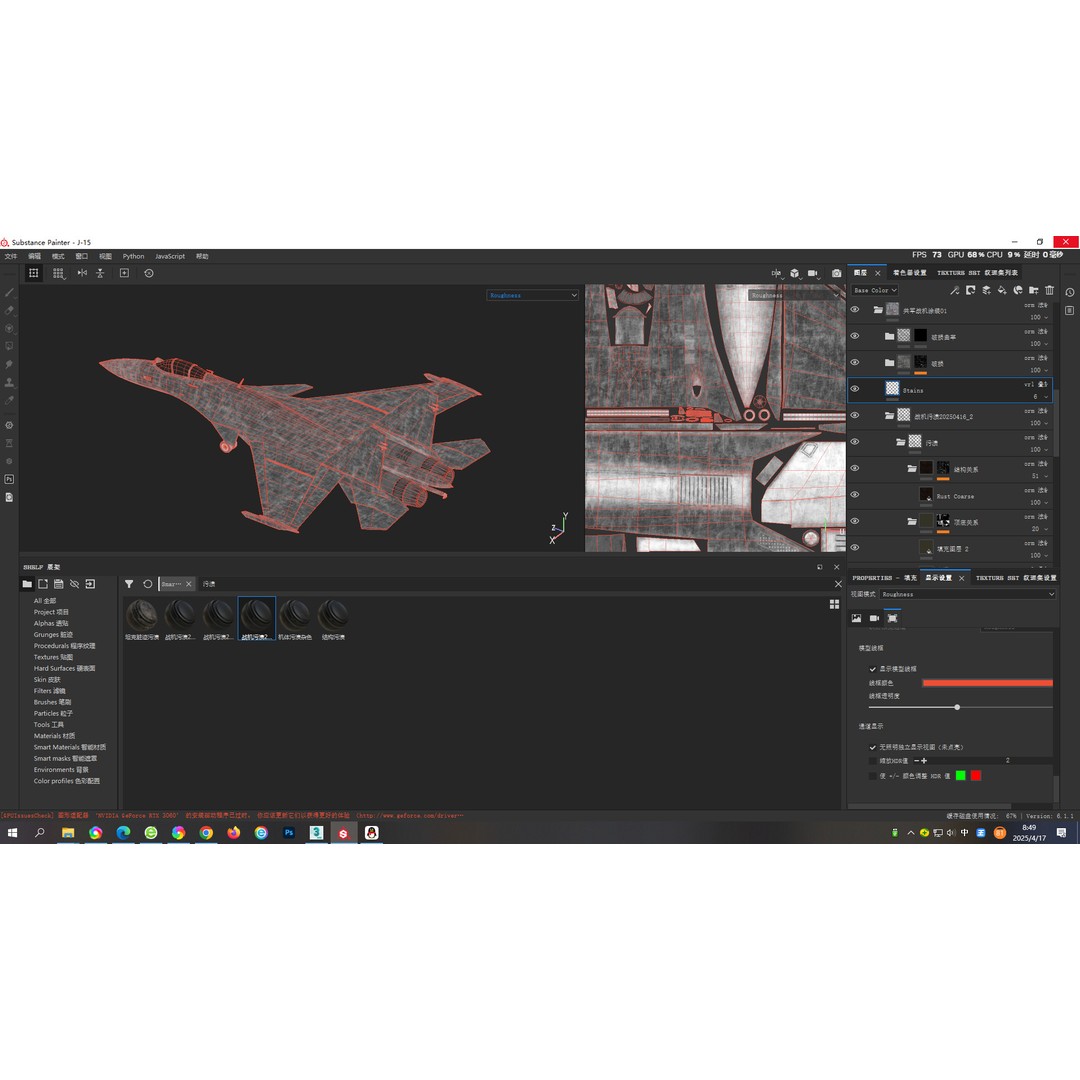Click the shelf import resources arrow icon
Viewport: 1080px width, 1080px height.
(x=90, y=584)
